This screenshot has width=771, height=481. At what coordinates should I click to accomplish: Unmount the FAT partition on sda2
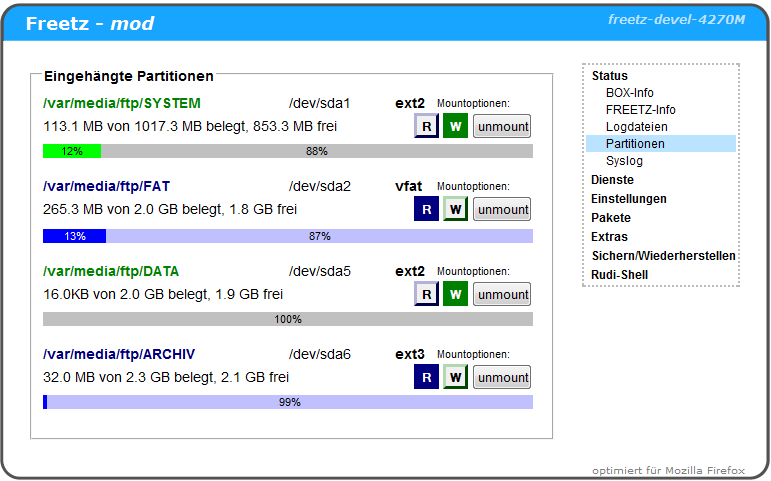502,209
